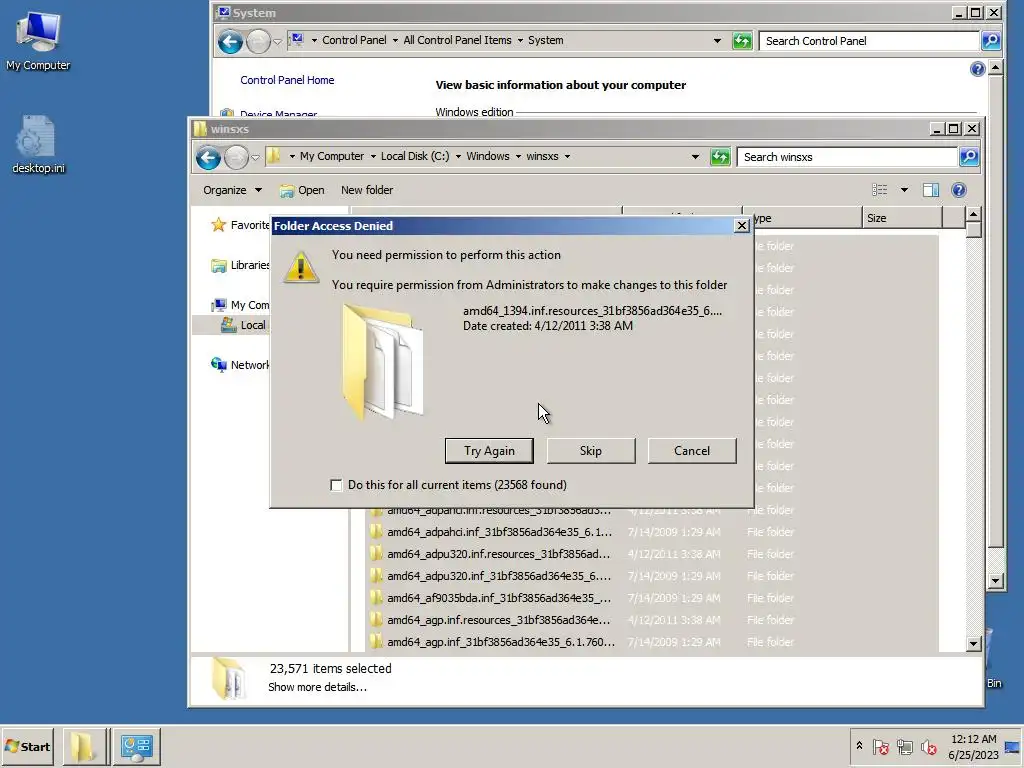Select Libraries in navigation pane
The width and height of the screenshot is (1024, 768).
[x=240, y=265]
